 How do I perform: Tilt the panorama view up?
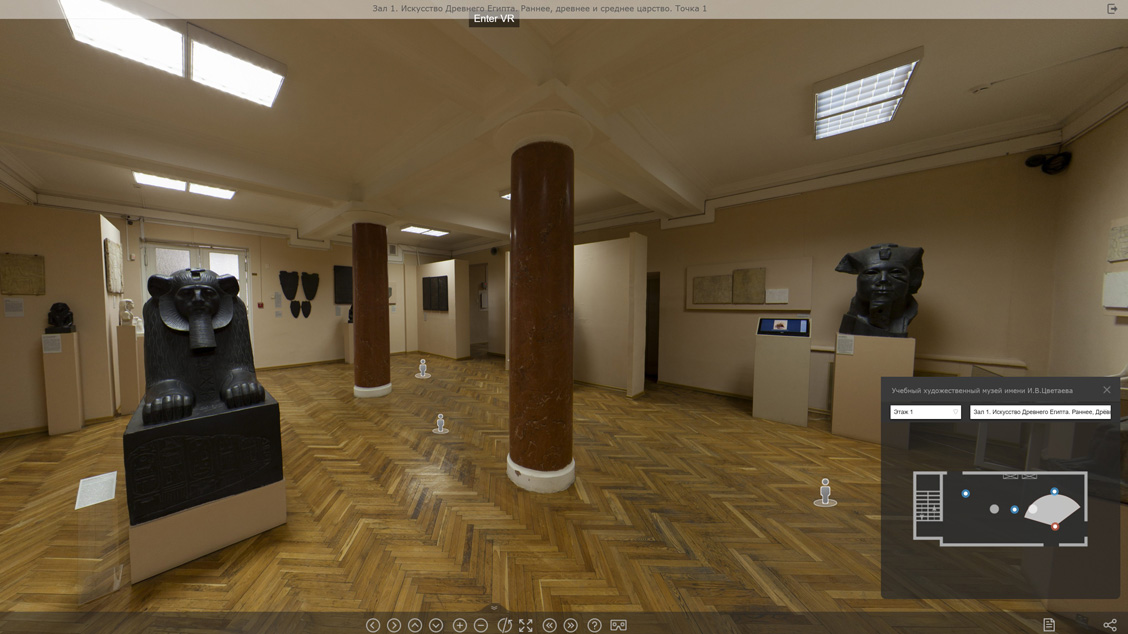click(415, 625)
